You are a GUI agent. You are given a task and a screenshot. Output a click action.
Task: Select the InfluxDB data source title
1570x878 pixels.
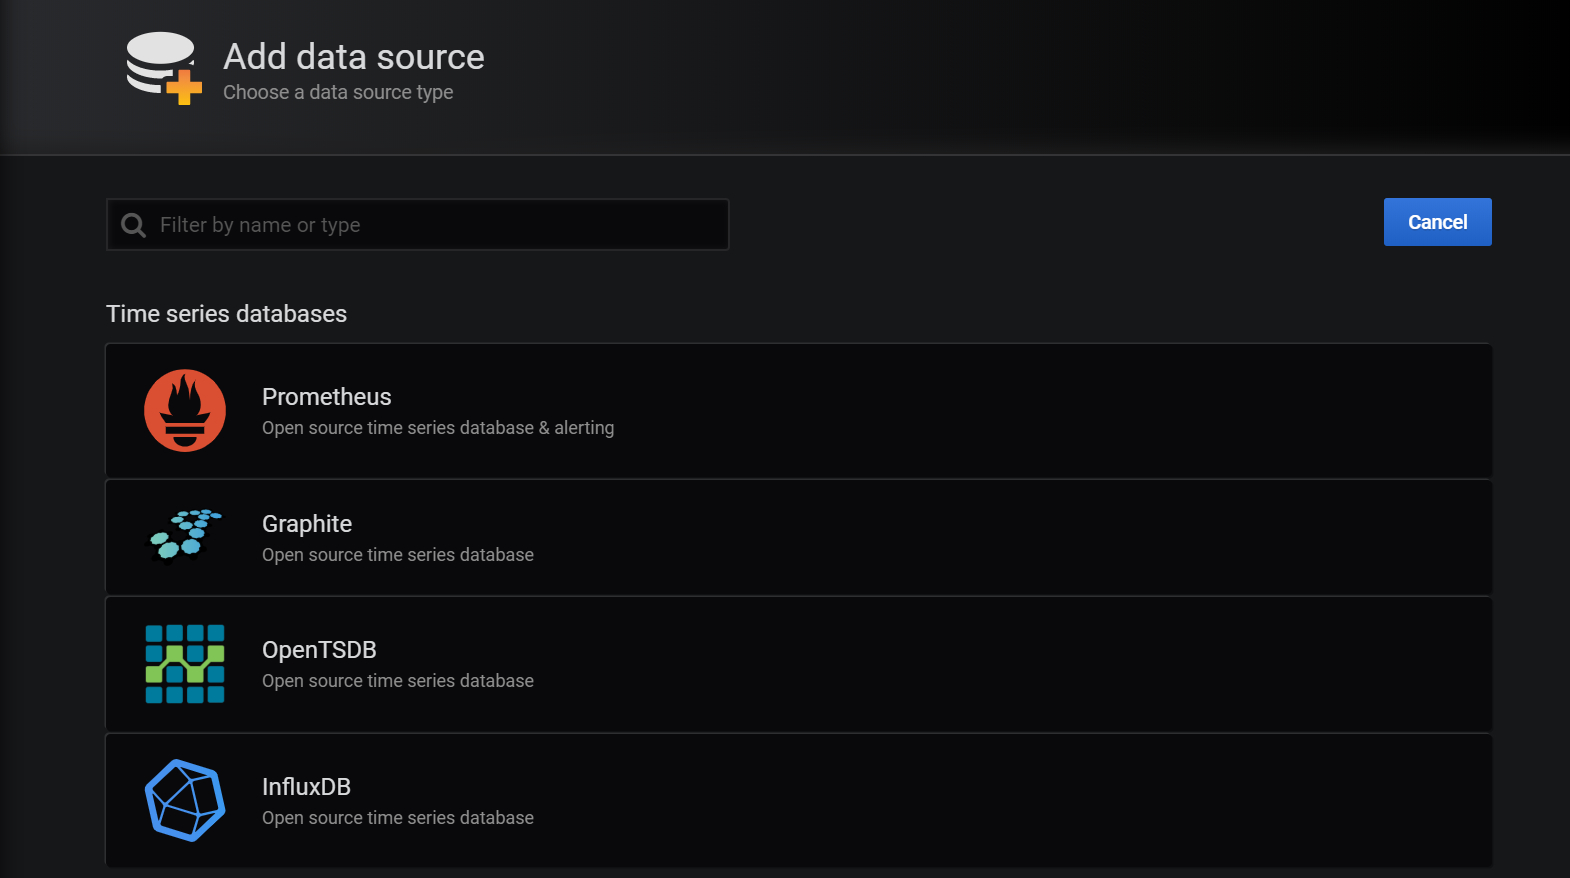pyautogui.click(x=306, y=787)
